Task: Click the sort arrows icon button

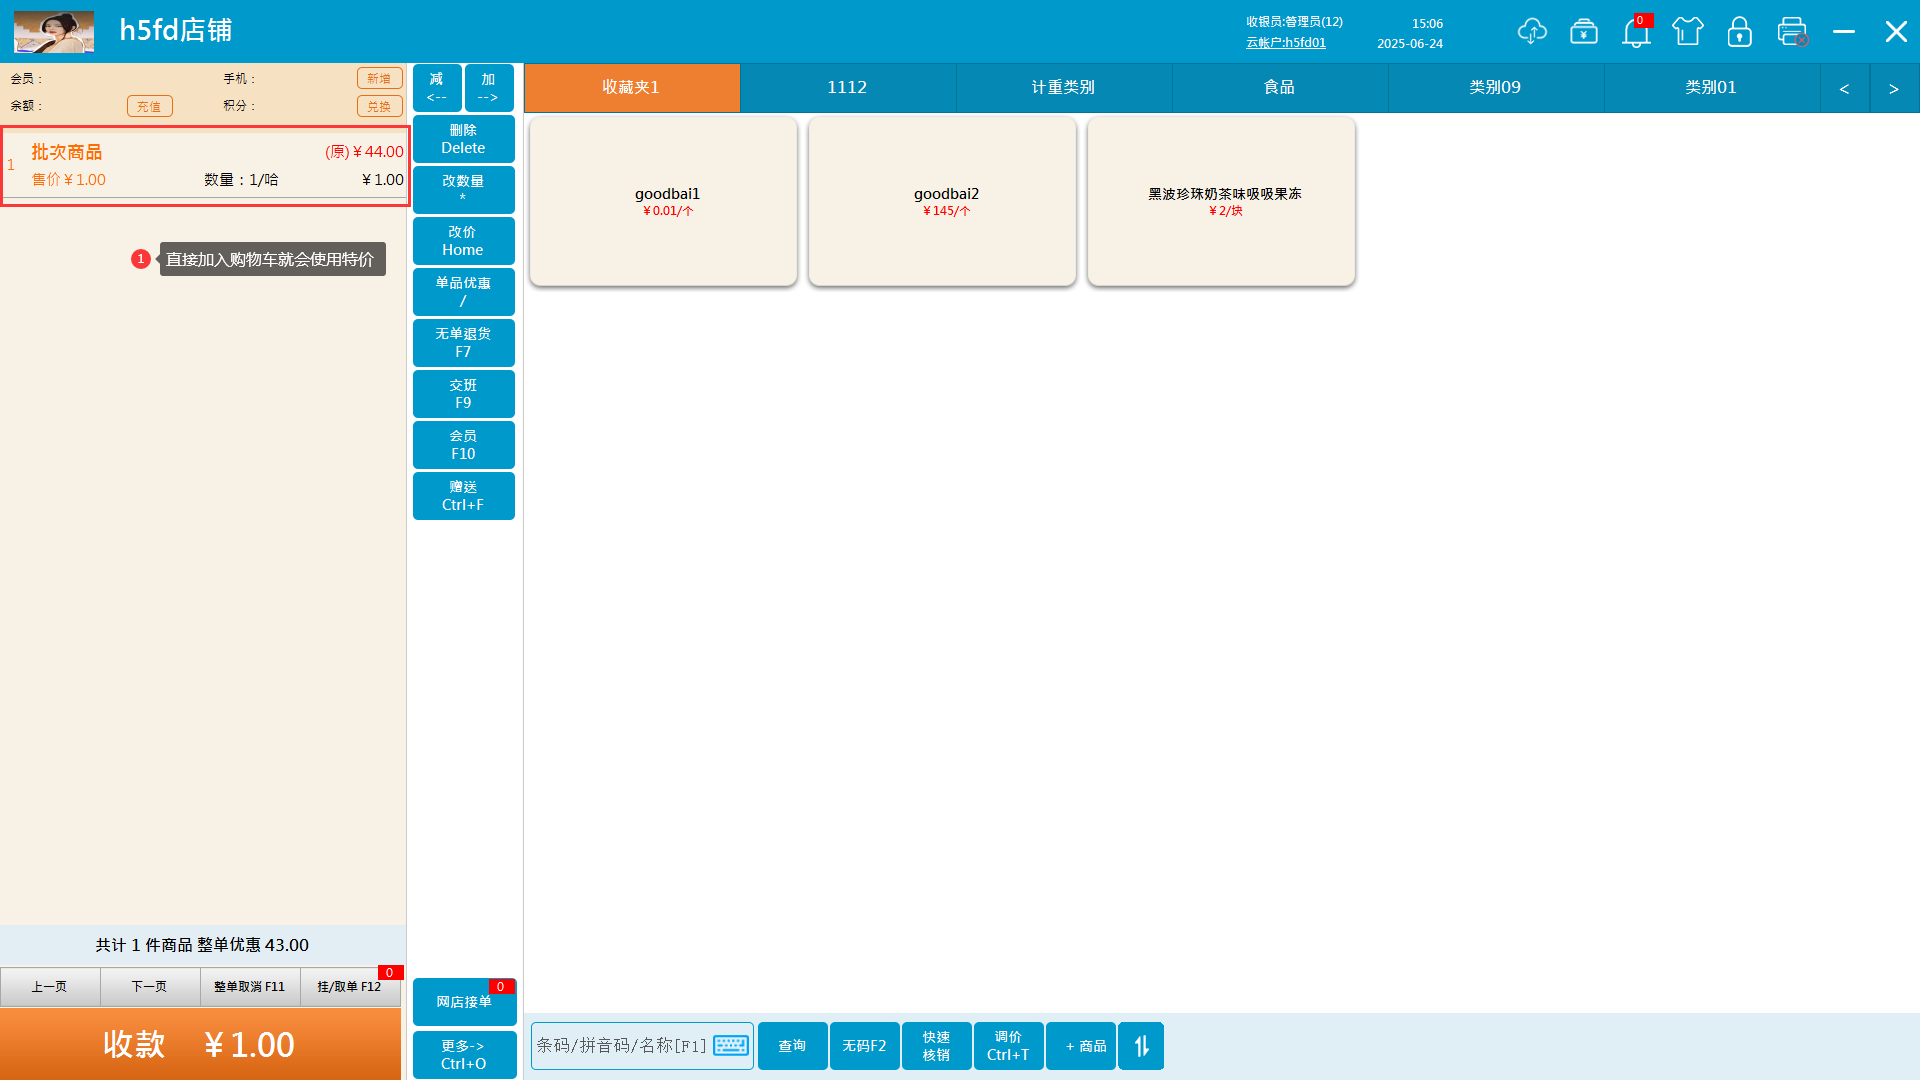Action: tap(1141, 1046)
